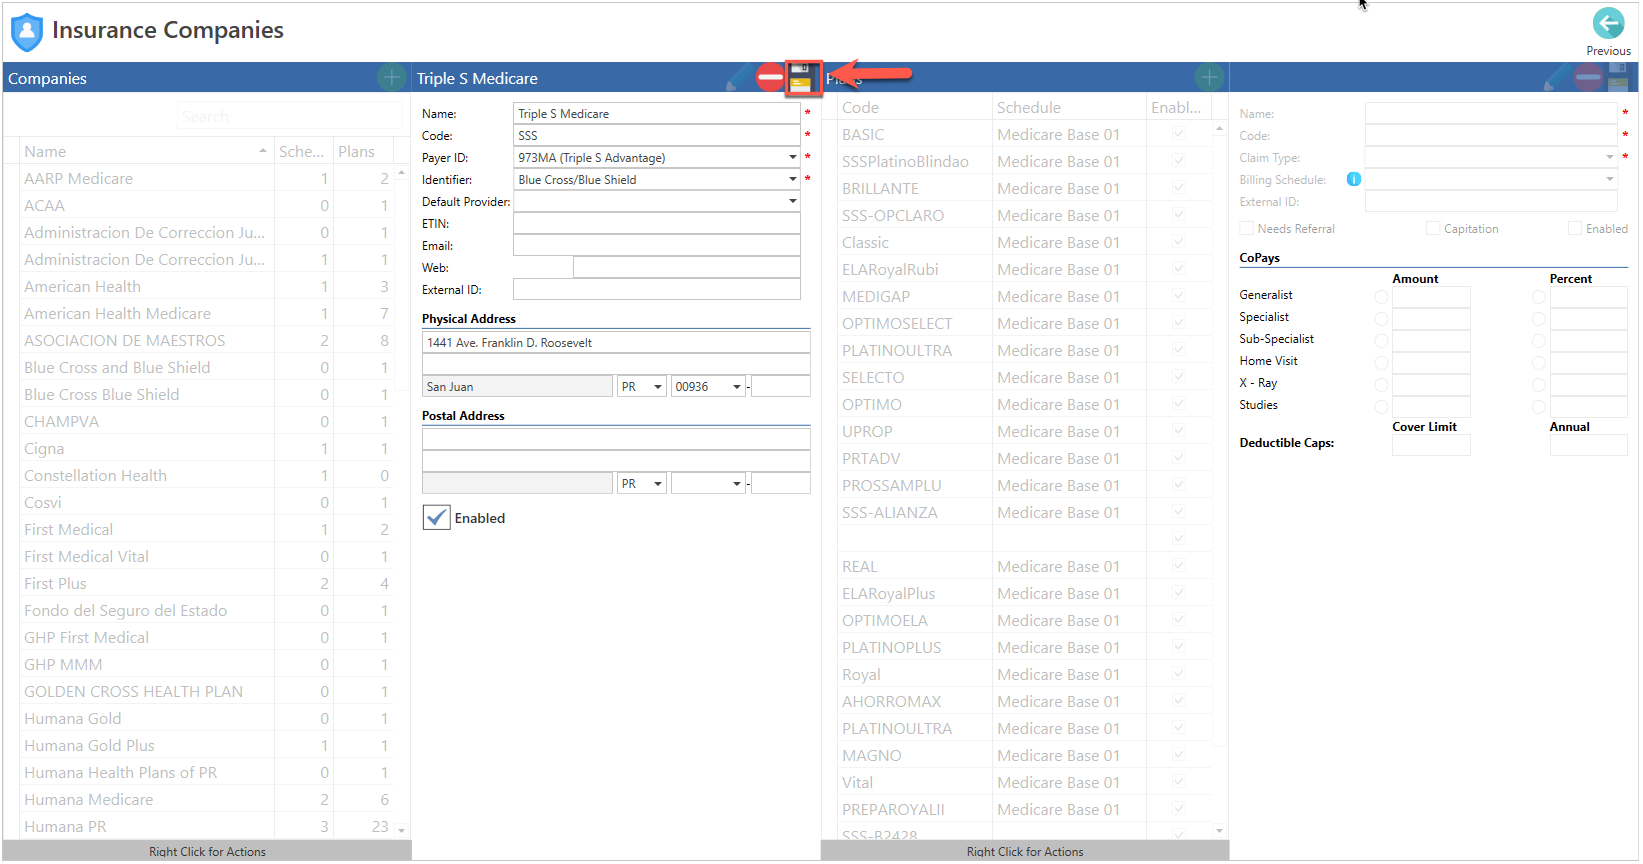The width and height of the screenshot is (1643, 864).
Task: Add a new plan with plus icon
Action: point(1210,77)
